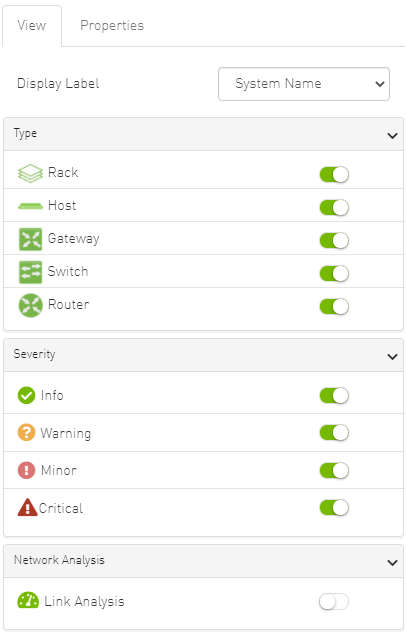Disable the Rack type toggle
406x634 pixels.
334,174
